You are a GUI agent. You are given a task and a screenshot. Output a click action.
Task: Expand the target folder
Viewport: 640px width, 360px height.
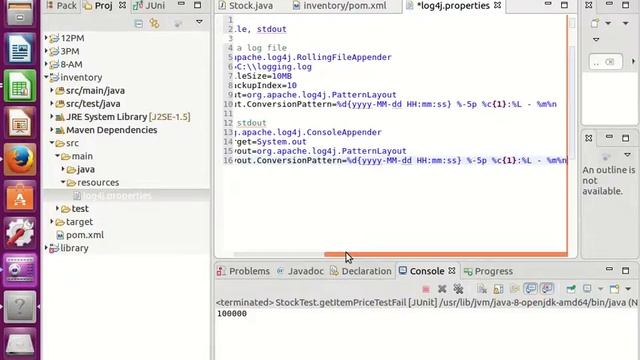[x=52, y=221]
